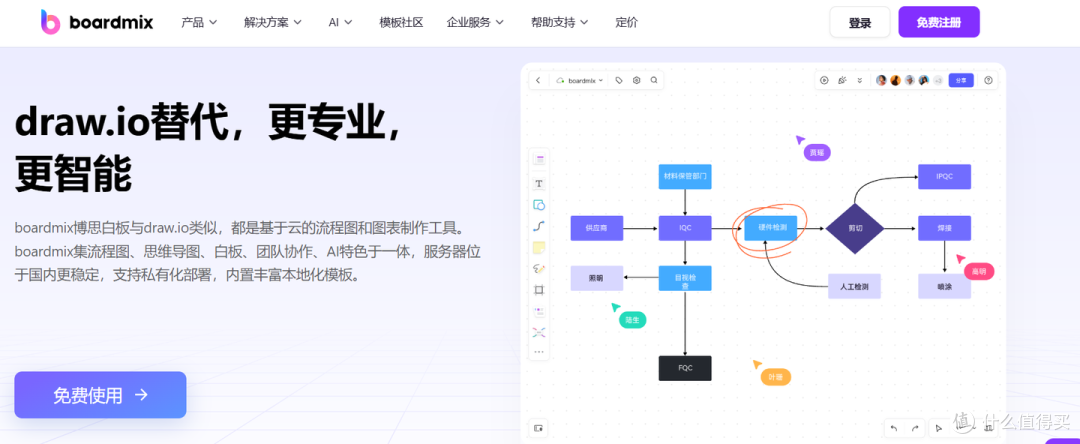
Task: Click the tag icon in the whiteboard toolbar
Action: 619,80
